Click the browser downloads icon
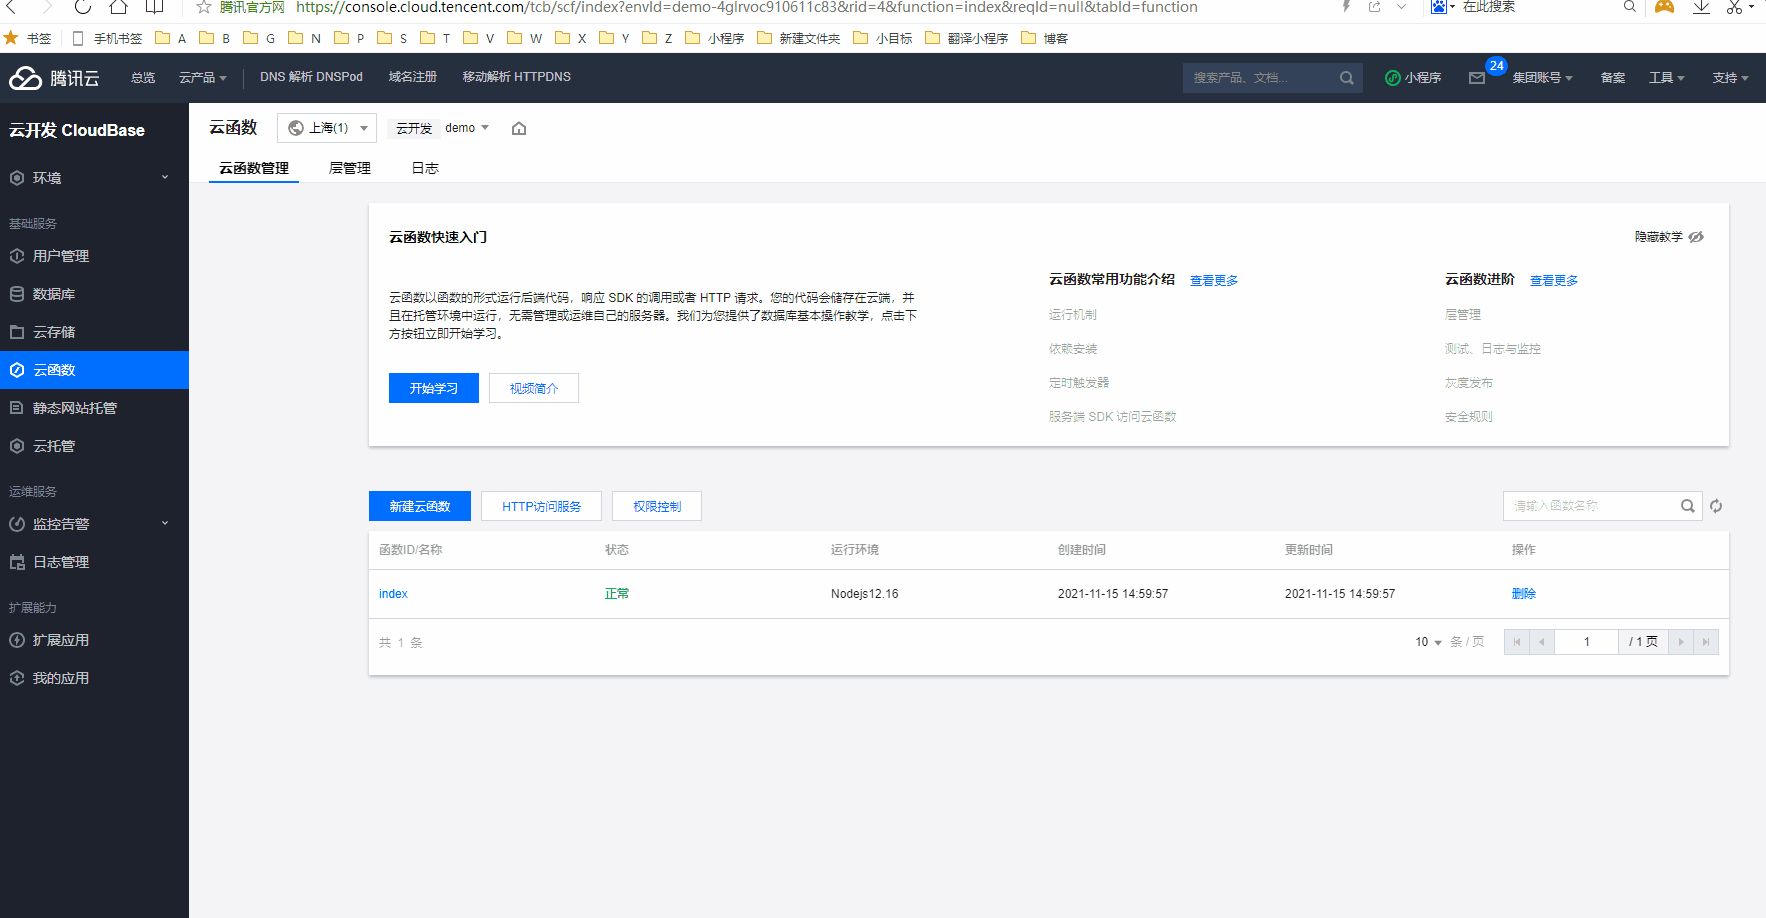The image size is (1766, 918). (1701, 7)
